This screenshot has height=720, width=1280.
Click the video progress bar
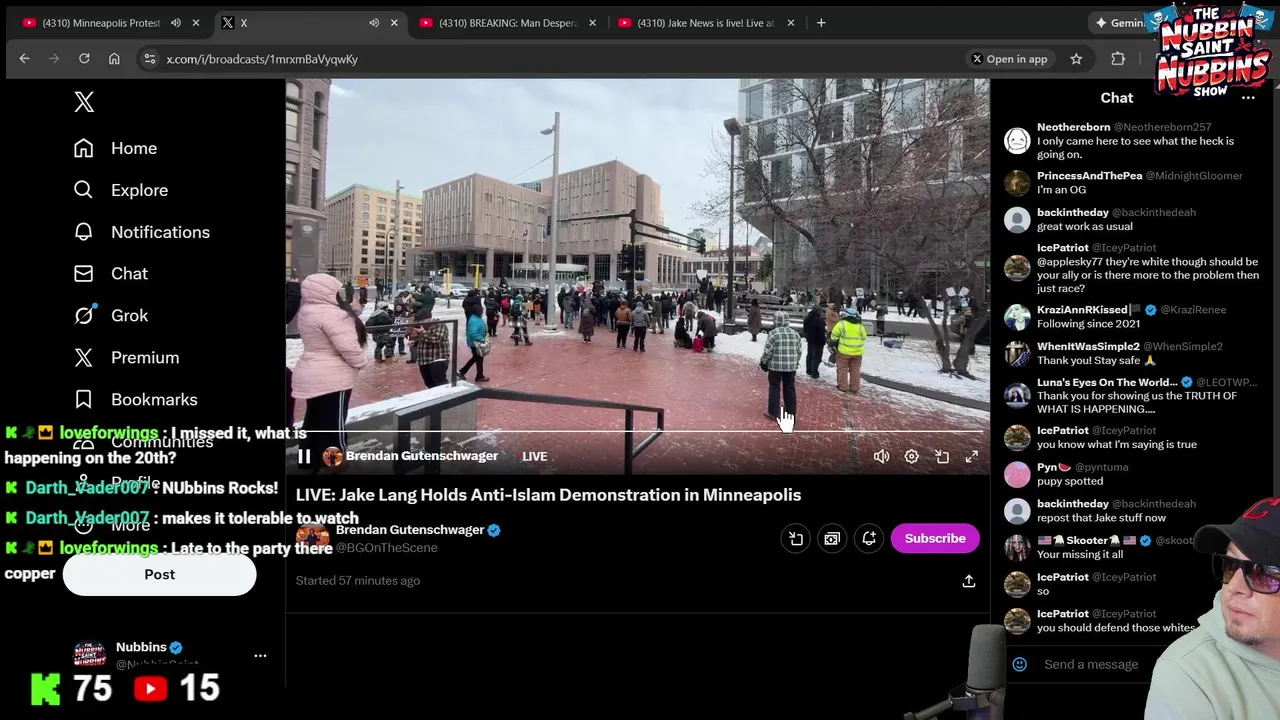[638, 433]
